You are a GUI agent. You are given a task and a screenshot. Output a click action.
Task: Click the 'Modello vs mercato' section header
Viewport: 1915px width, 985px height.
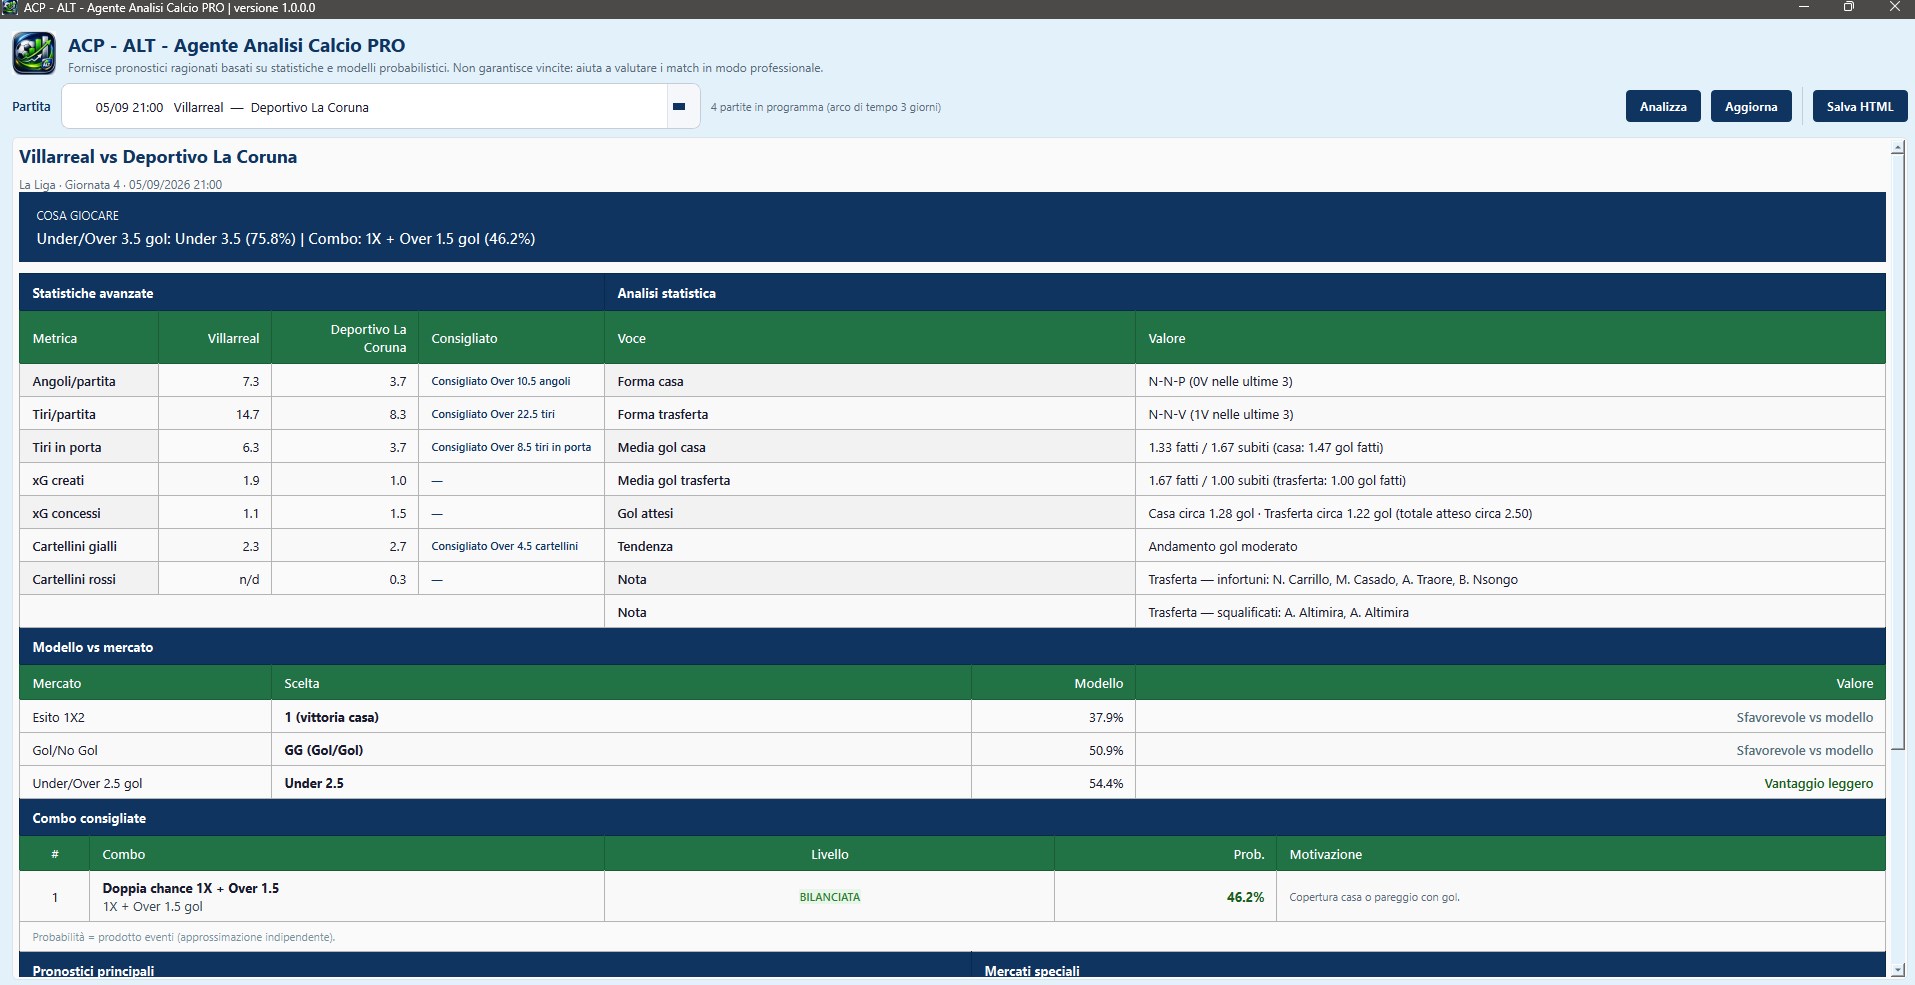pyautogui.click(x=93, y=647)
